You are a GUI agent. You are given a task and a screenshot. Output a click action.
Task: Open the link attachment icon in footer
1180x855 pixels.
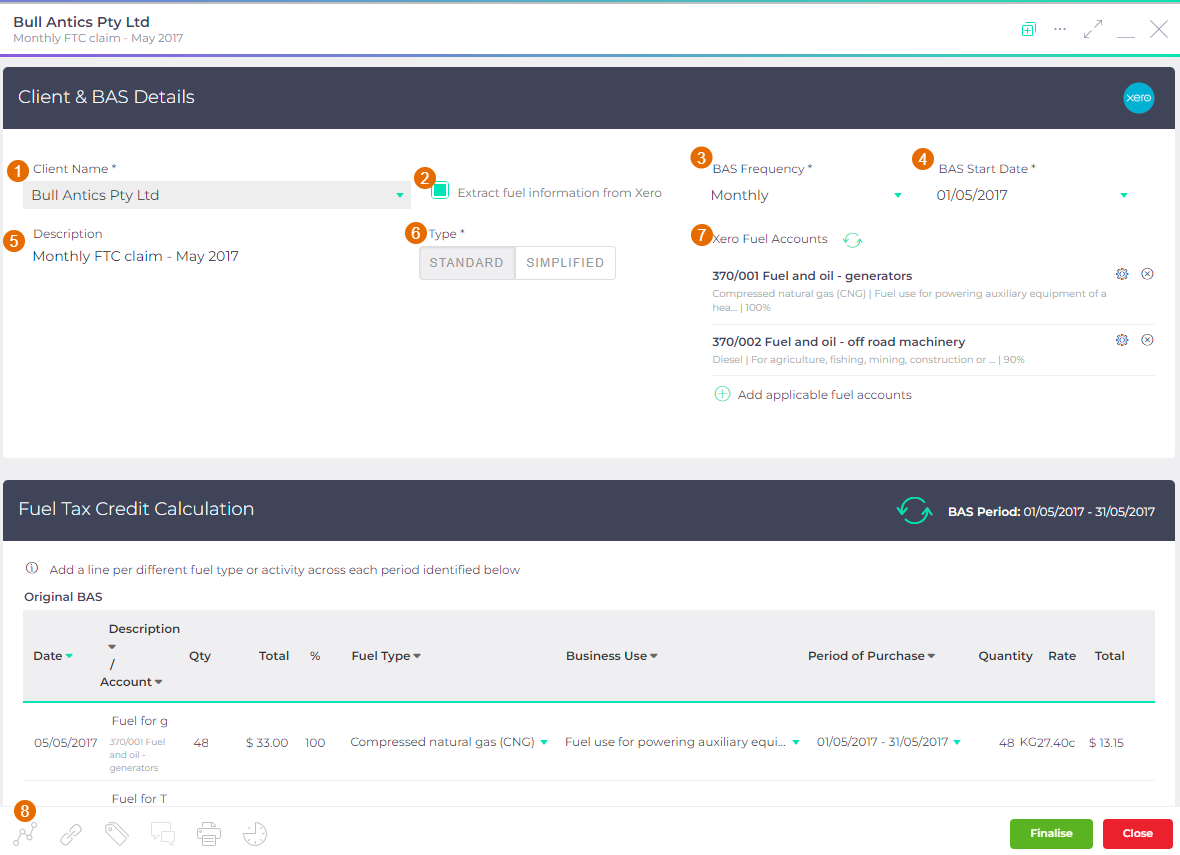pos(71,834)
